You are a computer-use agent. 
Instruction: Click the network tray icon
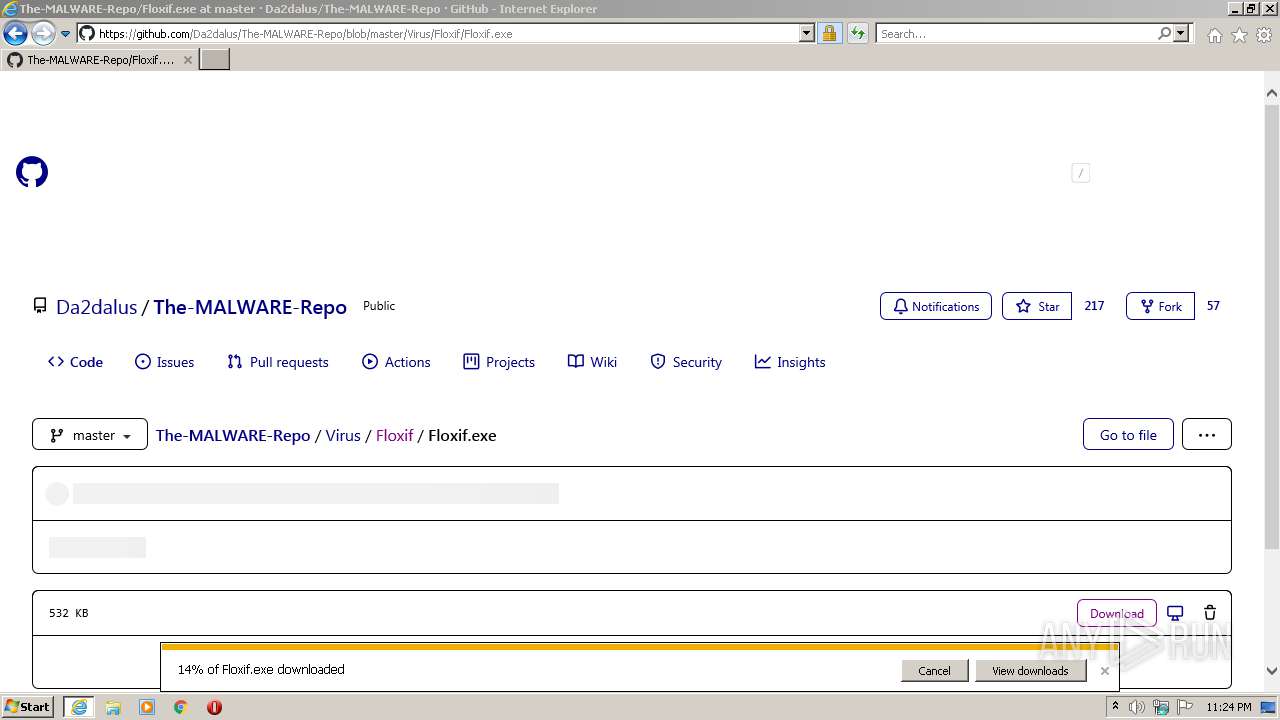point(1161,707)
